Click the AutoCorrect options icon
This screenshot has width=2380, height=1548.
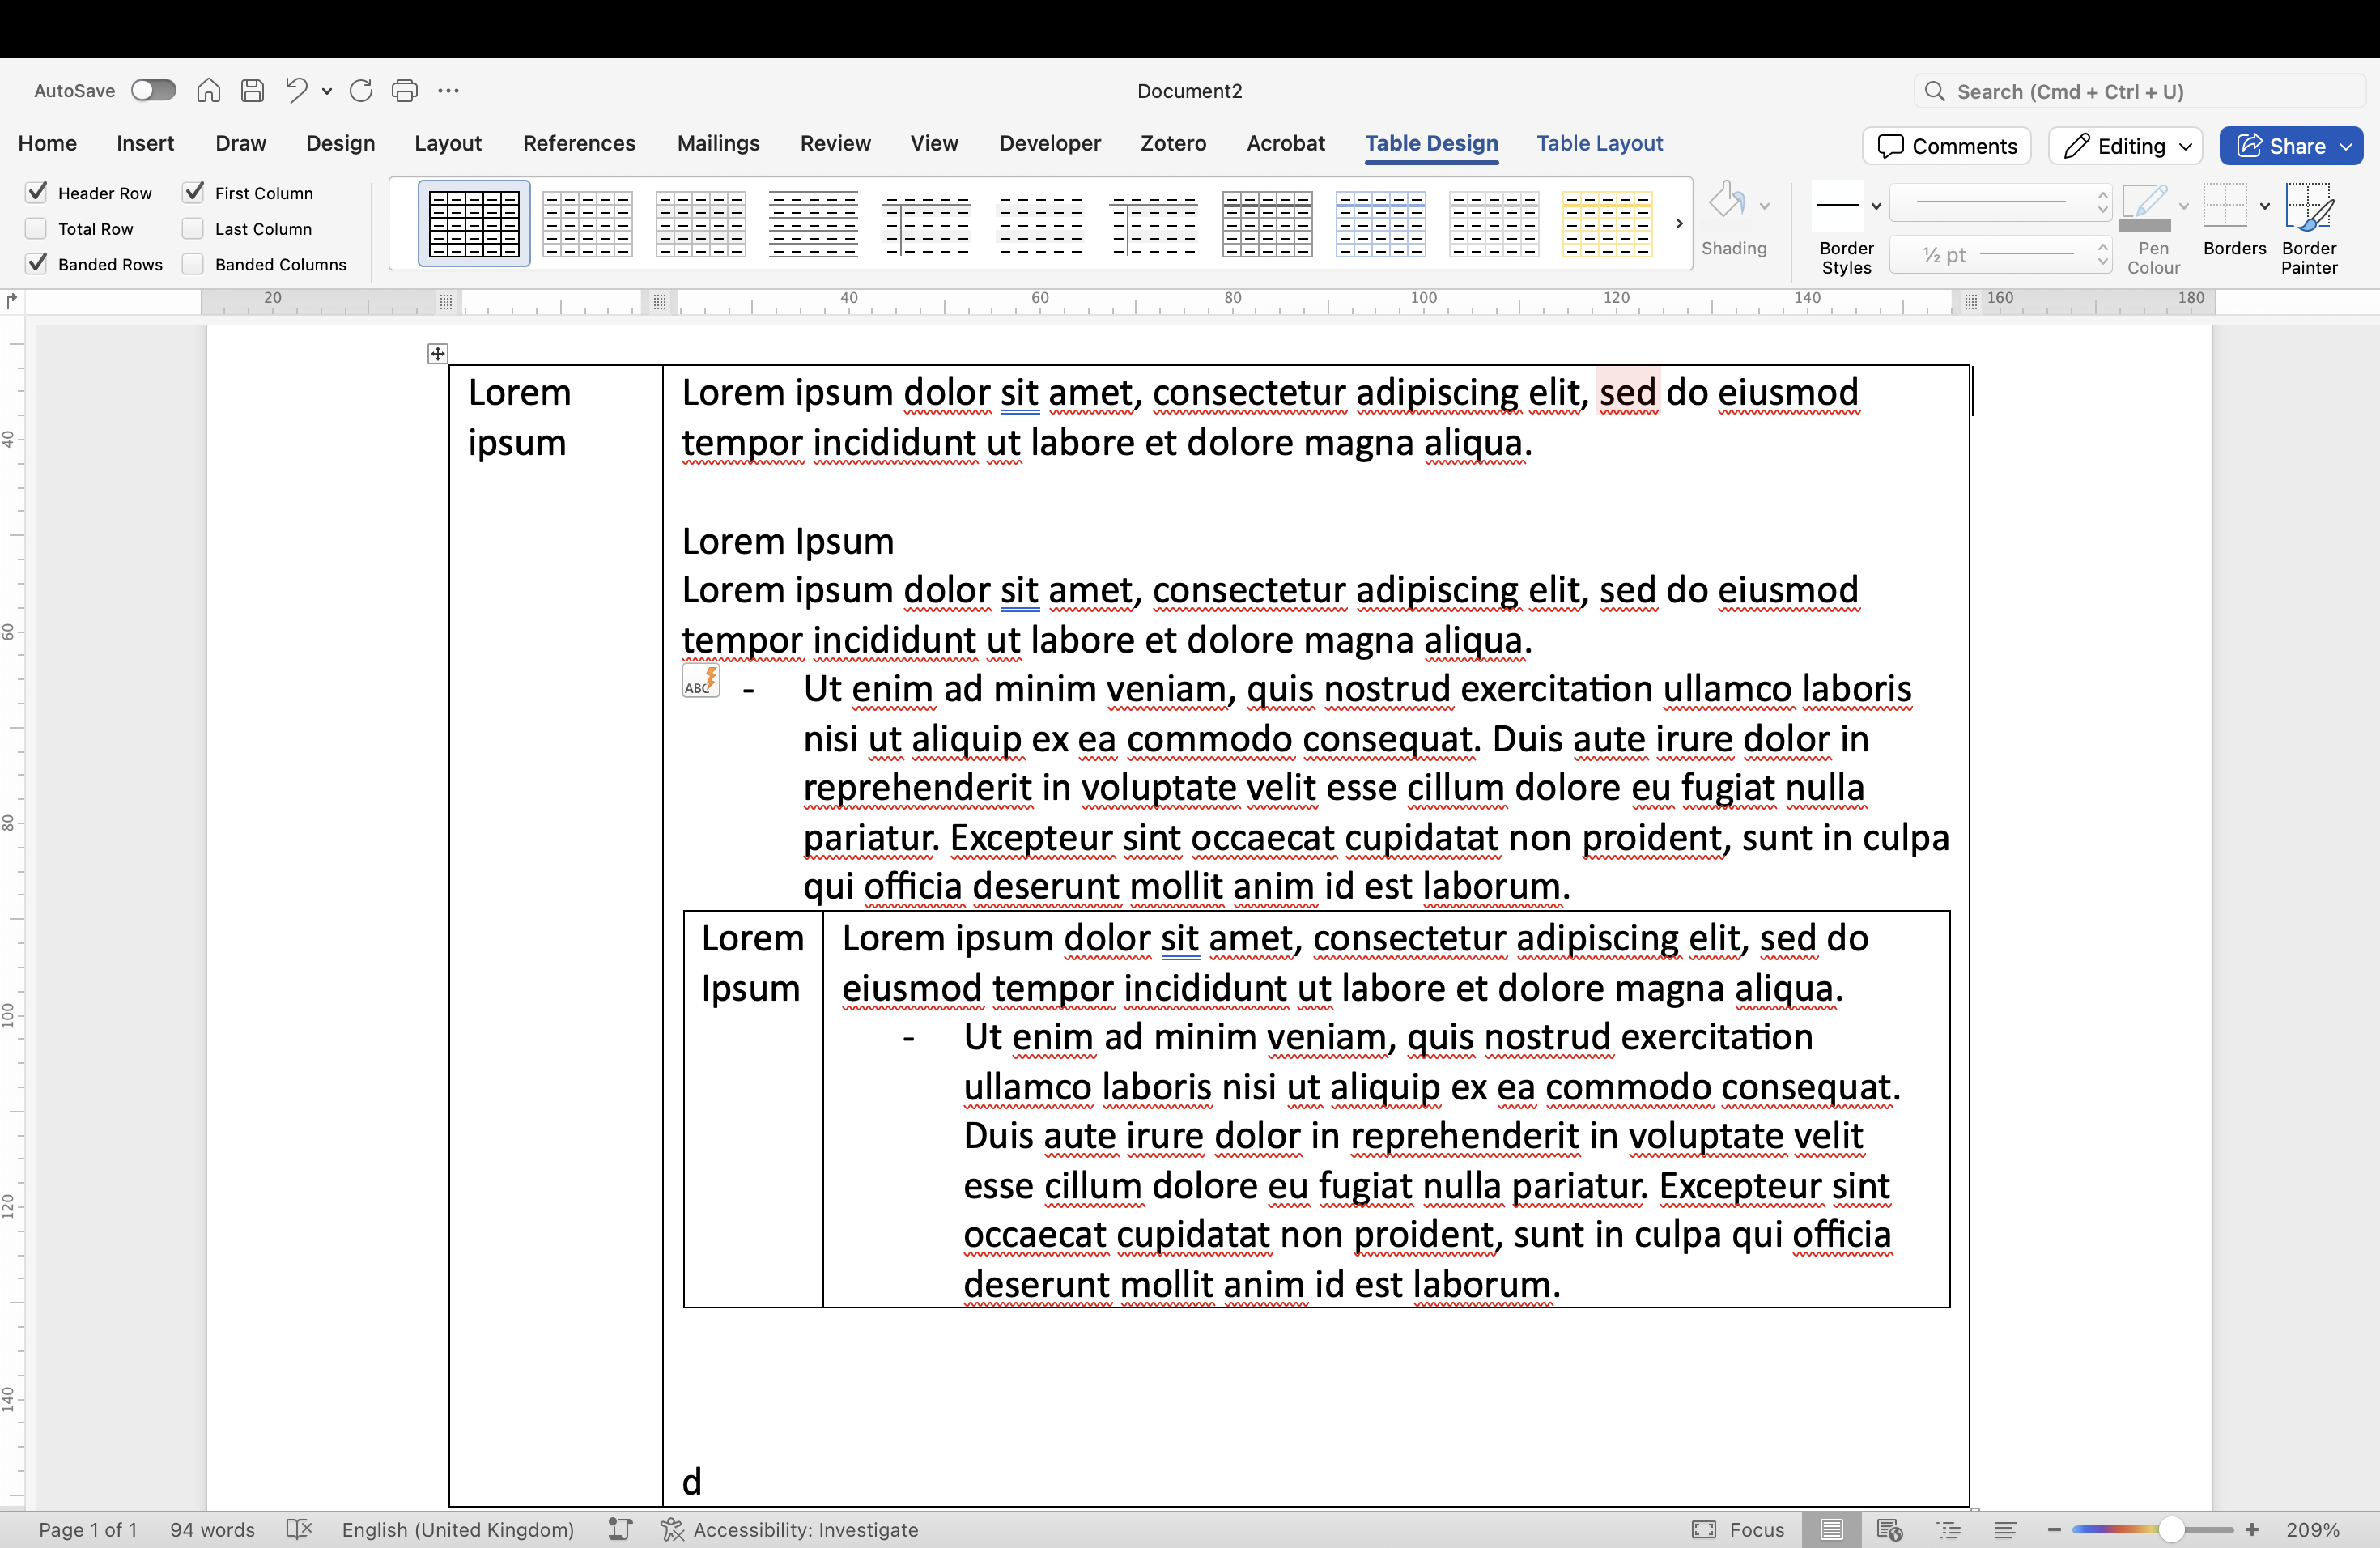pyautogui.click(x=700, y=682)
